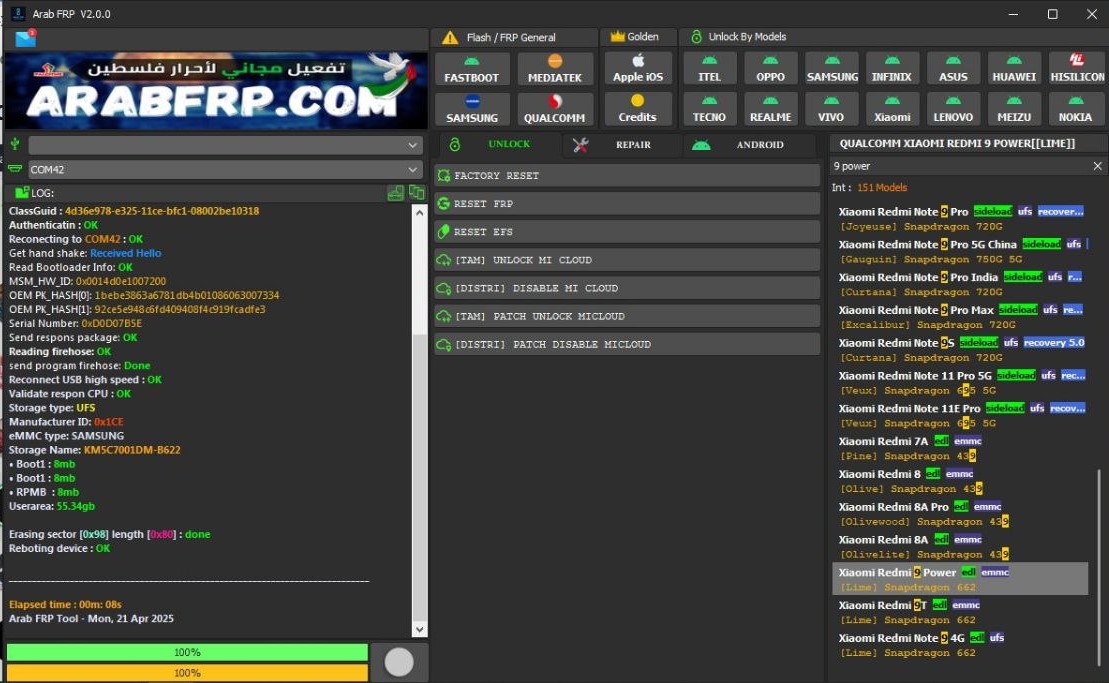This screenshot has height=683, width=1109.
Task: Run [TAM] PATCH UNLOCK MICLOUD
Action: coord(627,316)
